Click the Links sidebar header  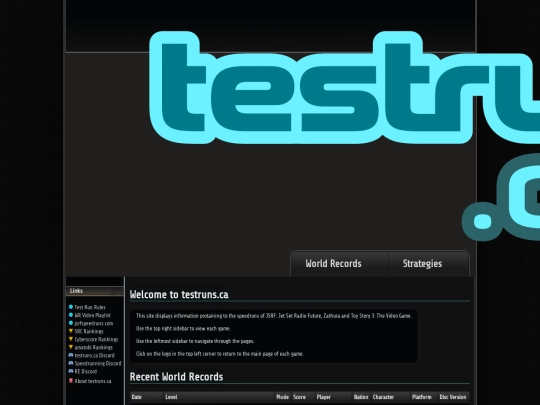(95, 291)
